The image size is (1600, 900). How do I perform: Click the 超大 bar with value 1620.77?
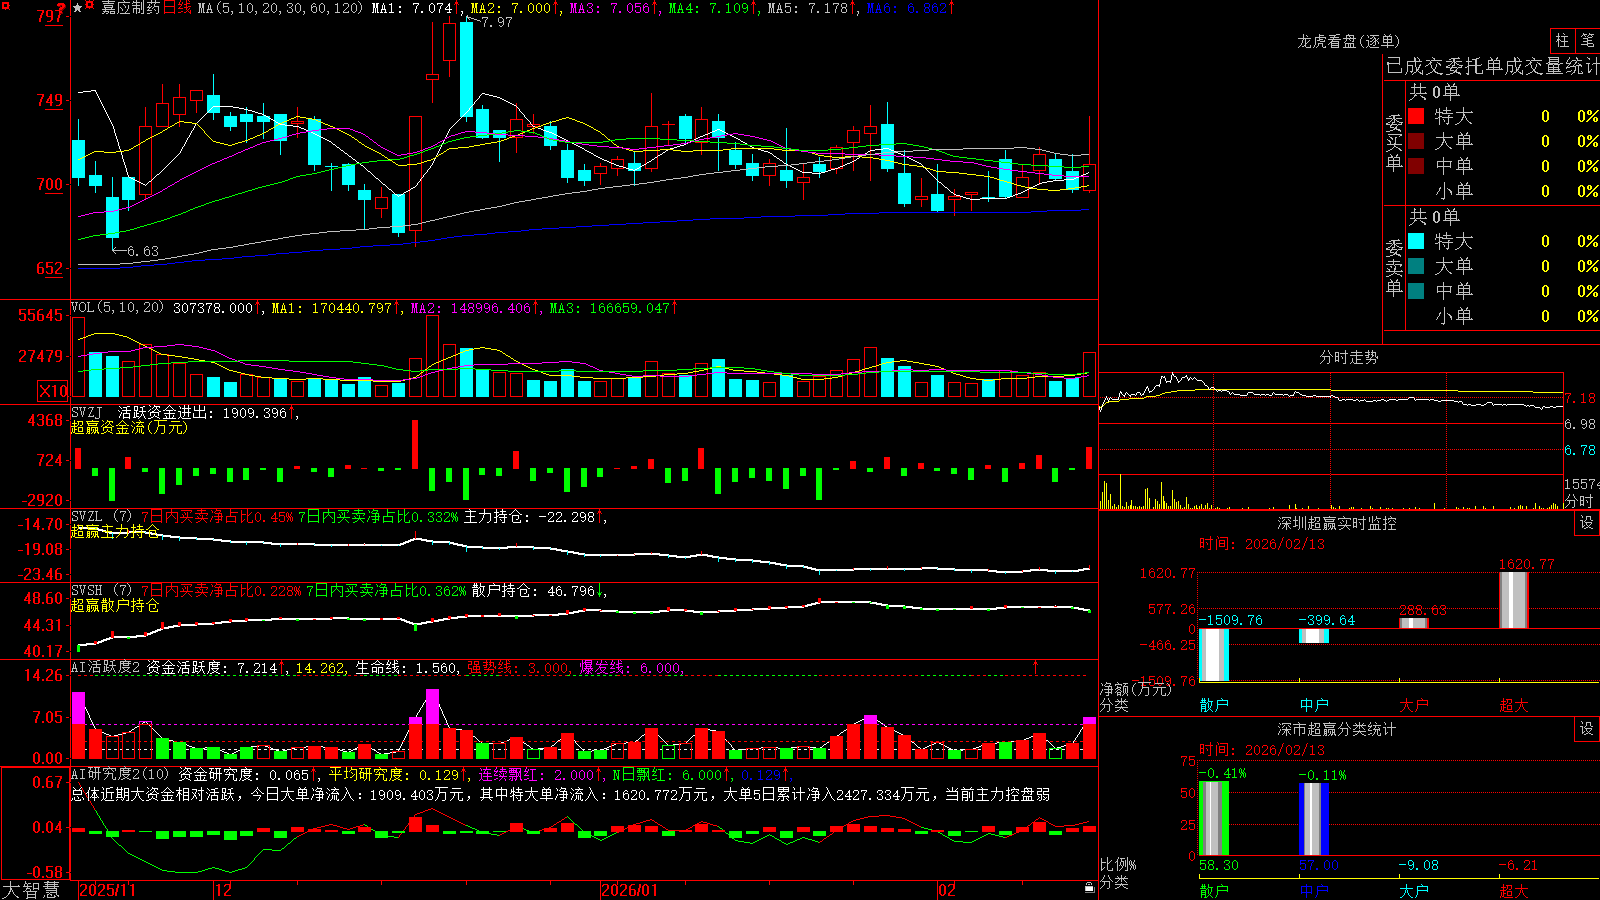click(1514, 600)
